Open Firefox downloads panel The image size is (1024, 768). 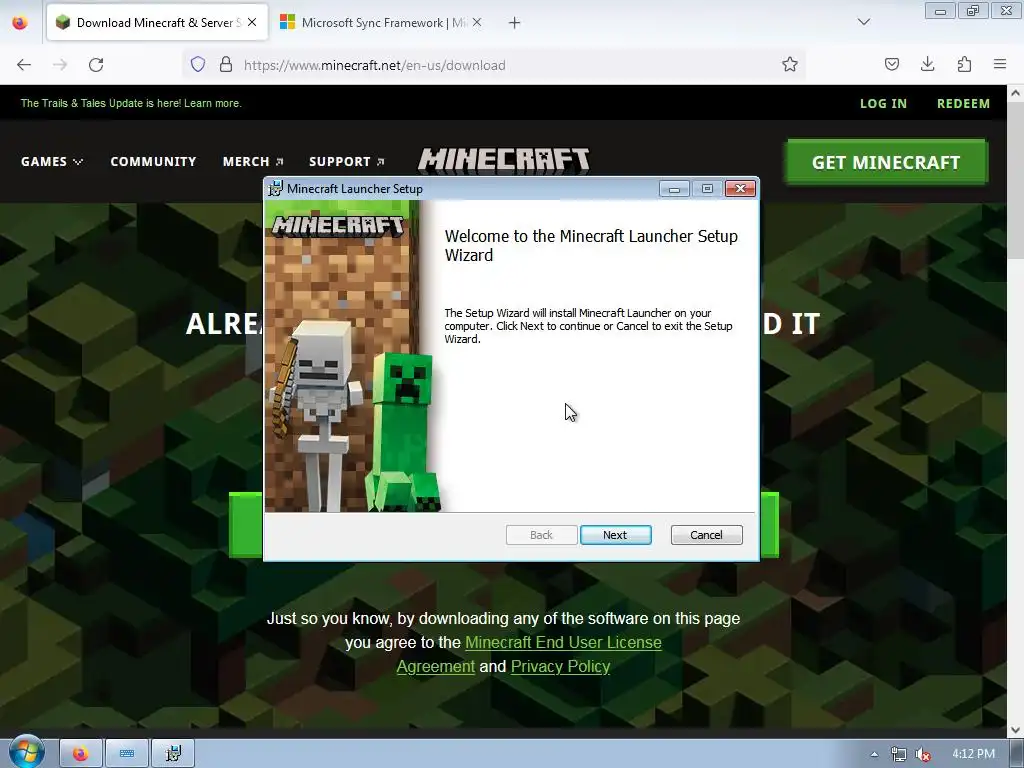tap(927, 65)
